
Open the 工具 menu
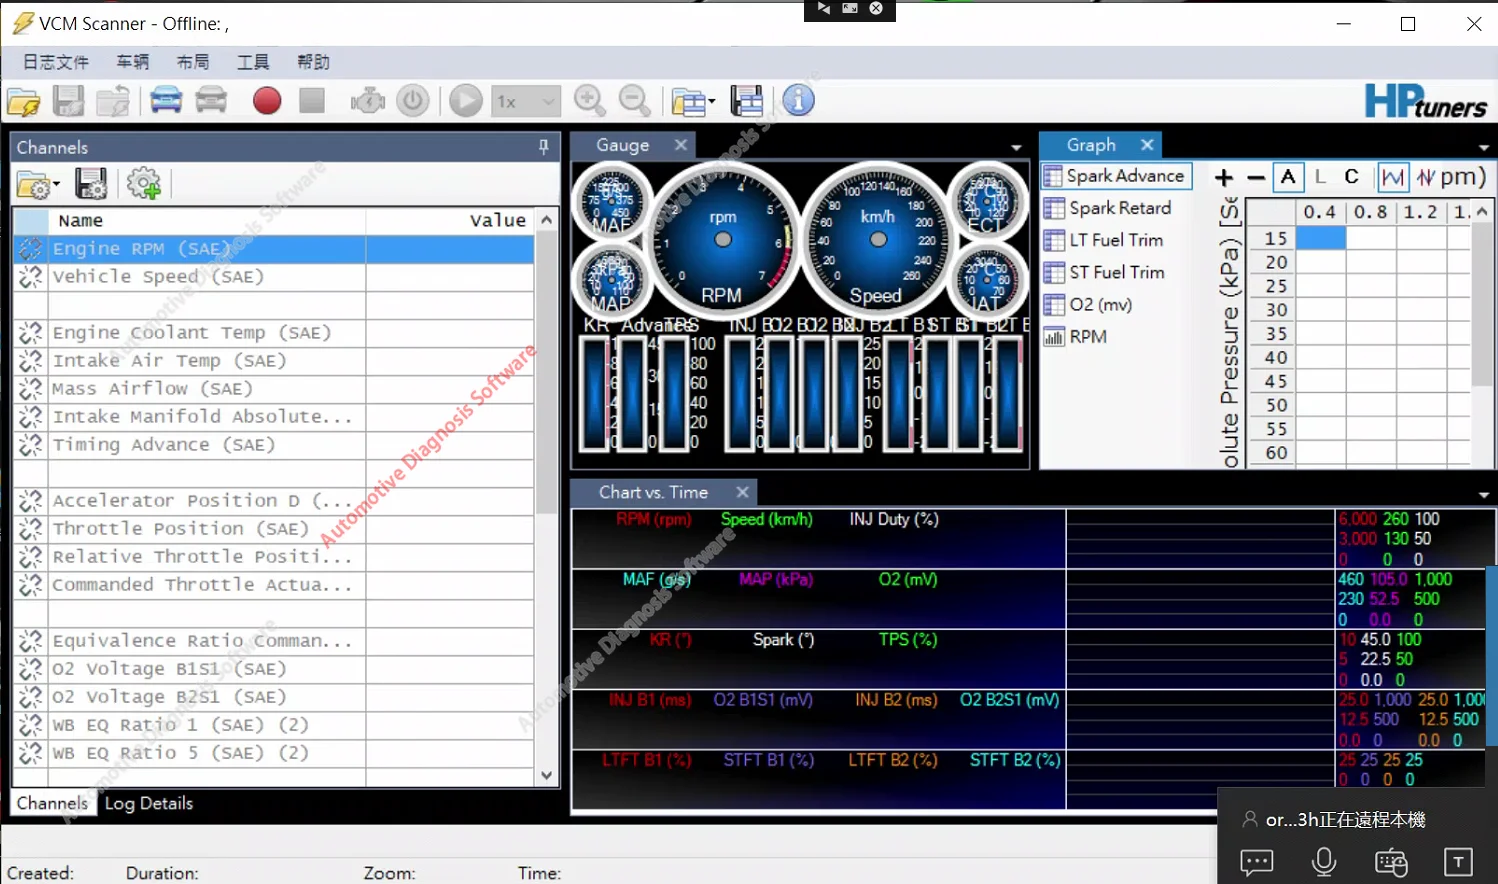pos(253,62)
